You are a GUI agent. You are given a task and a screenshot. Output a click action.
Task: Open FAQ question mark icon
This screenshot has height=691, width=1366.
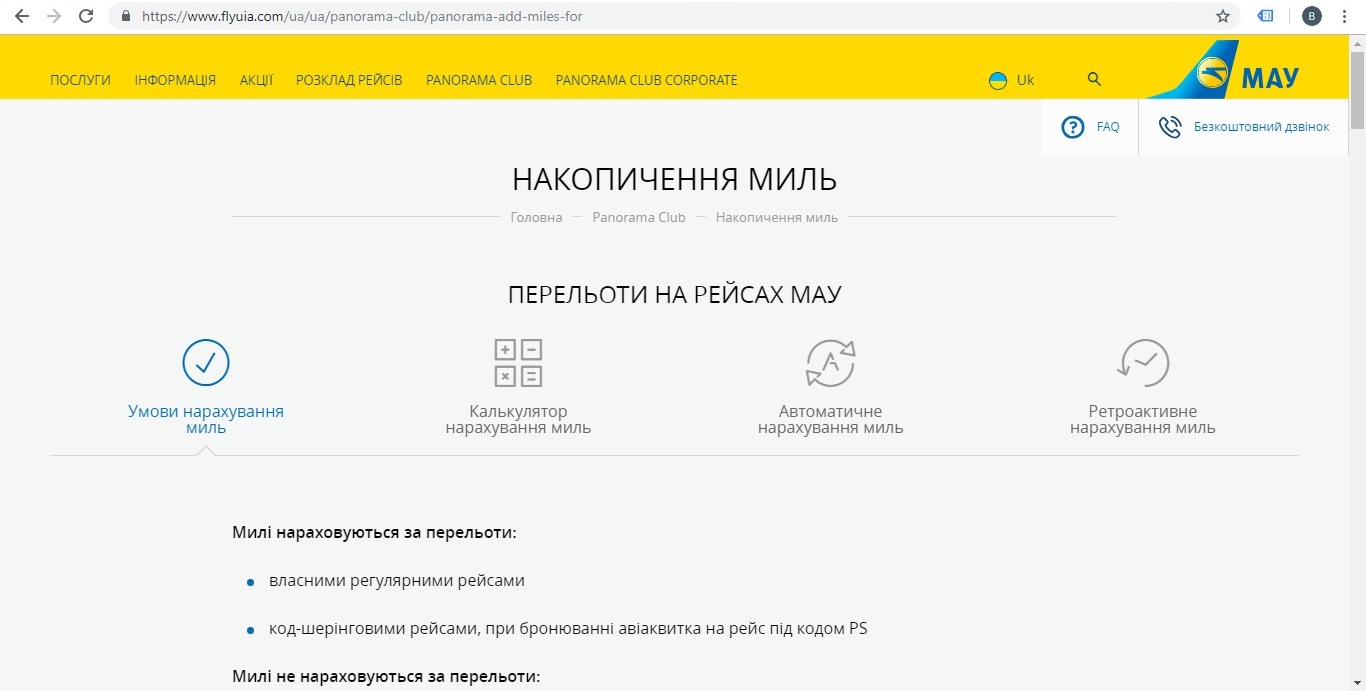click(x=1073, y=127)
